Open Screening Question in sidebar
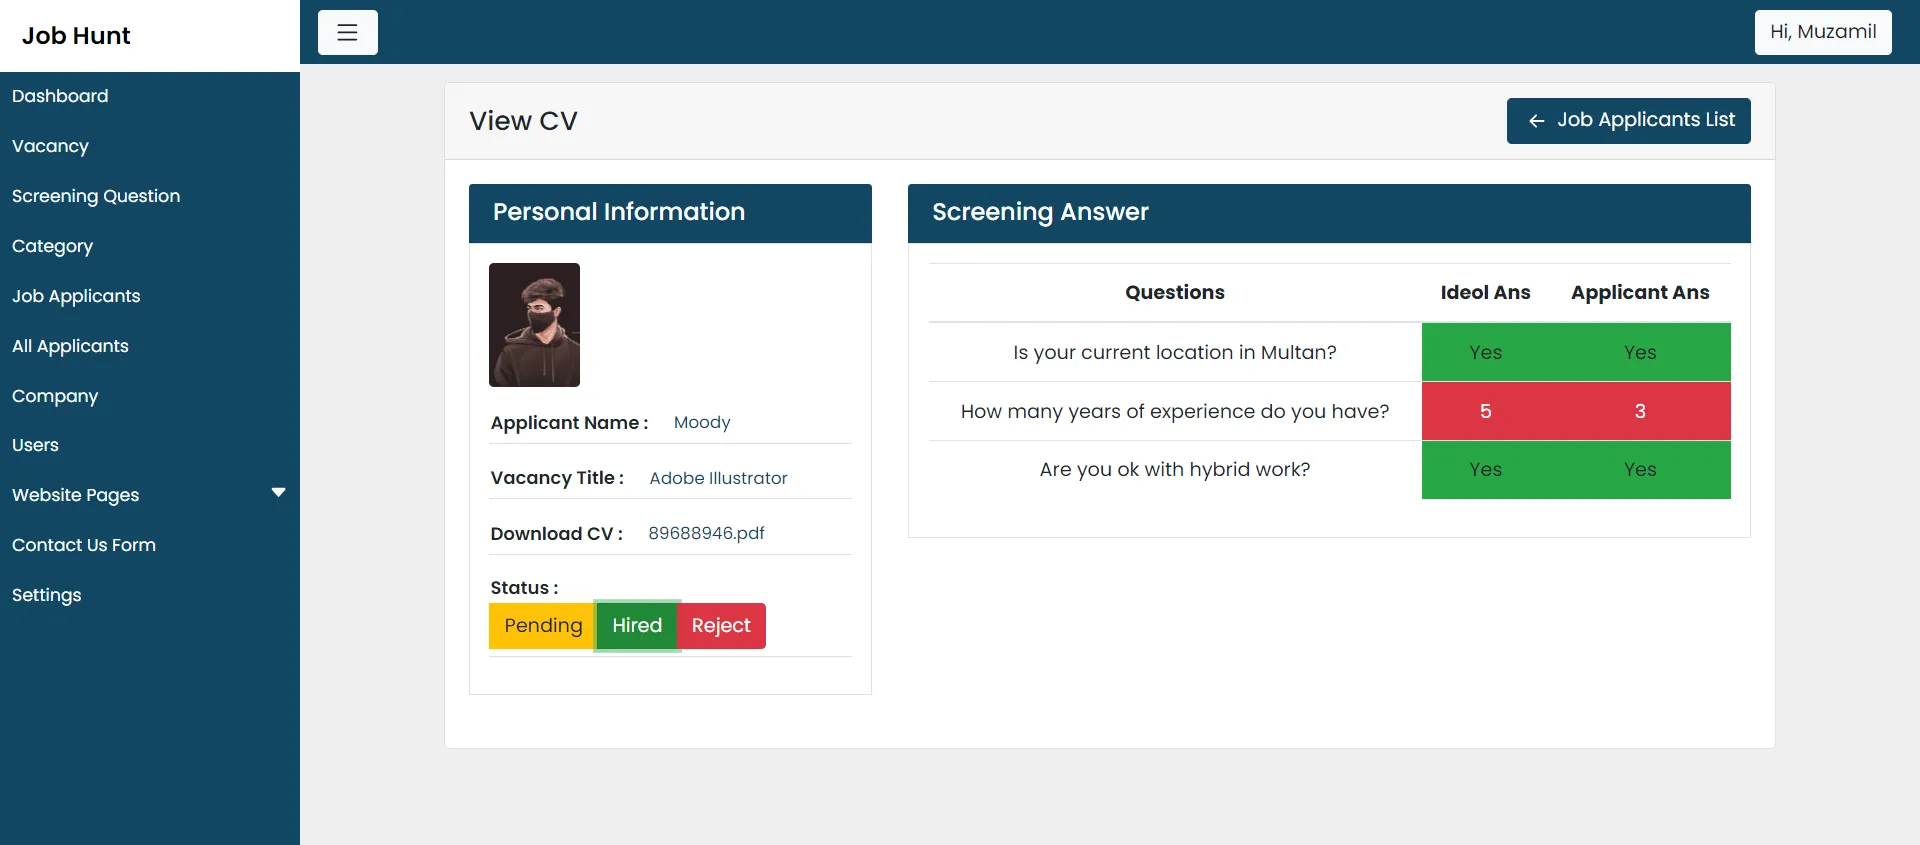Viewport: 1920px width, 845px height. (x=96, y=196)
